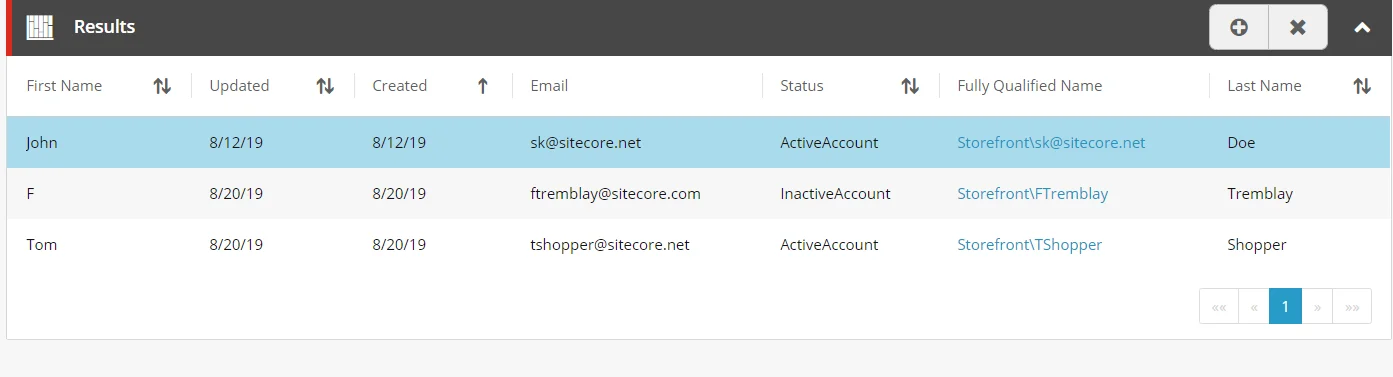Viewport: 1393px width, 377px height.
Task: Sort by Last Name column arrows
Action: pyautogui.click(x=1362, y=86)
